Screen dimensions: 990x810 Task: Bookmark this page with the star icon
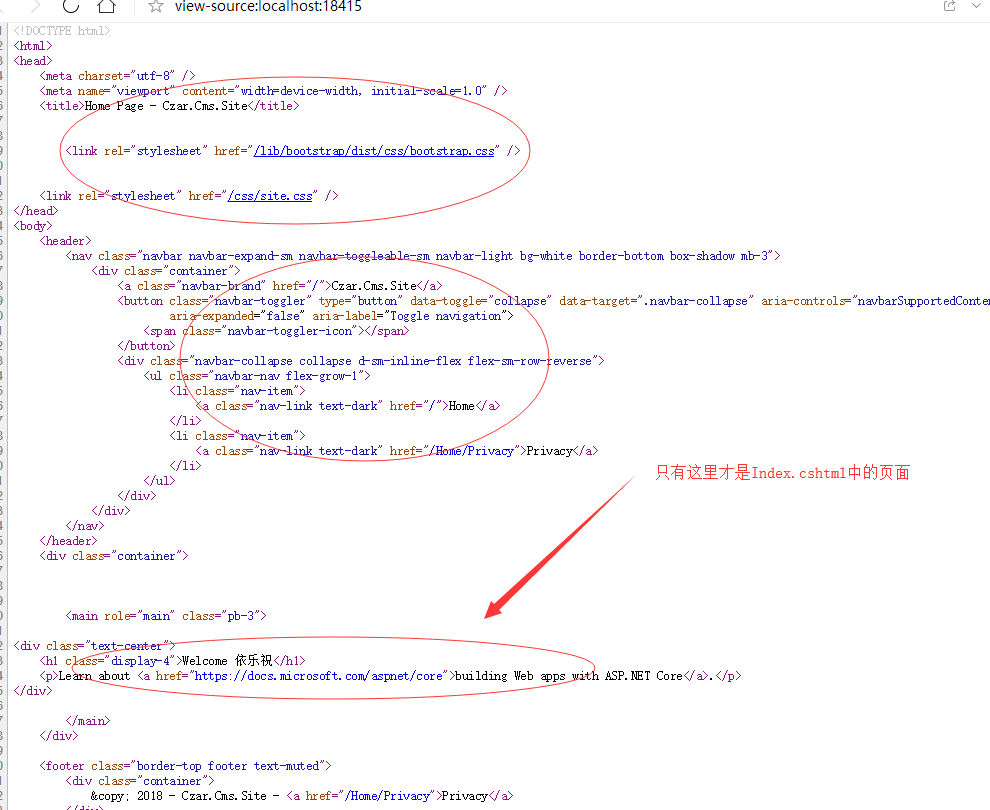[156, 6]
